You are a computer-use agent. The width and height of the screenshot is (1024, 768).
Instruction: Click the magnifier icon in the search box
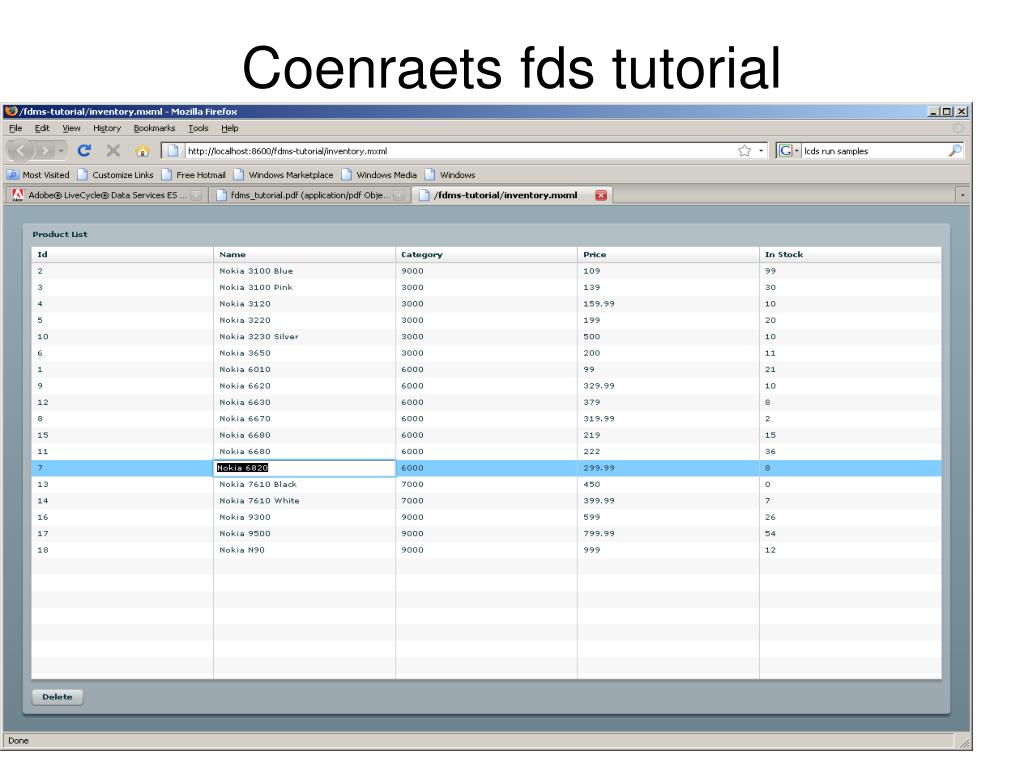[955, 151]
